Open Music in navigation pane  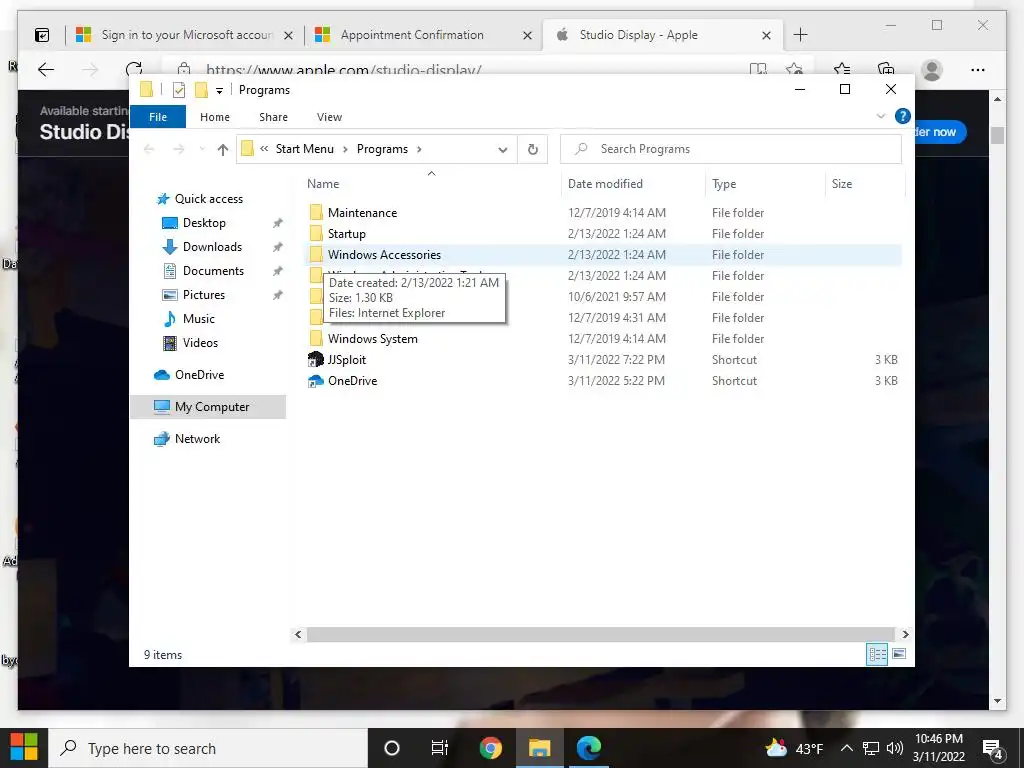click(199, 319)
